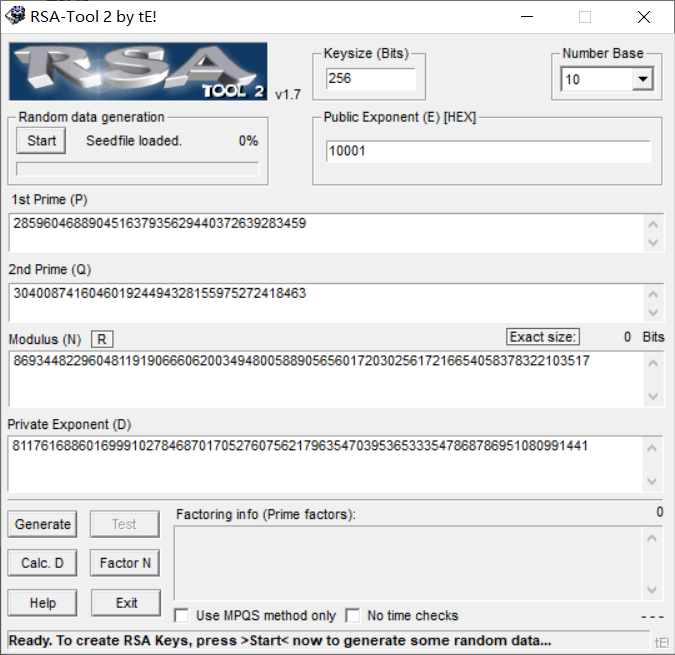Click the Number Base combo box value 10
The height and width of the screenshot is (655, 675).
597,79
